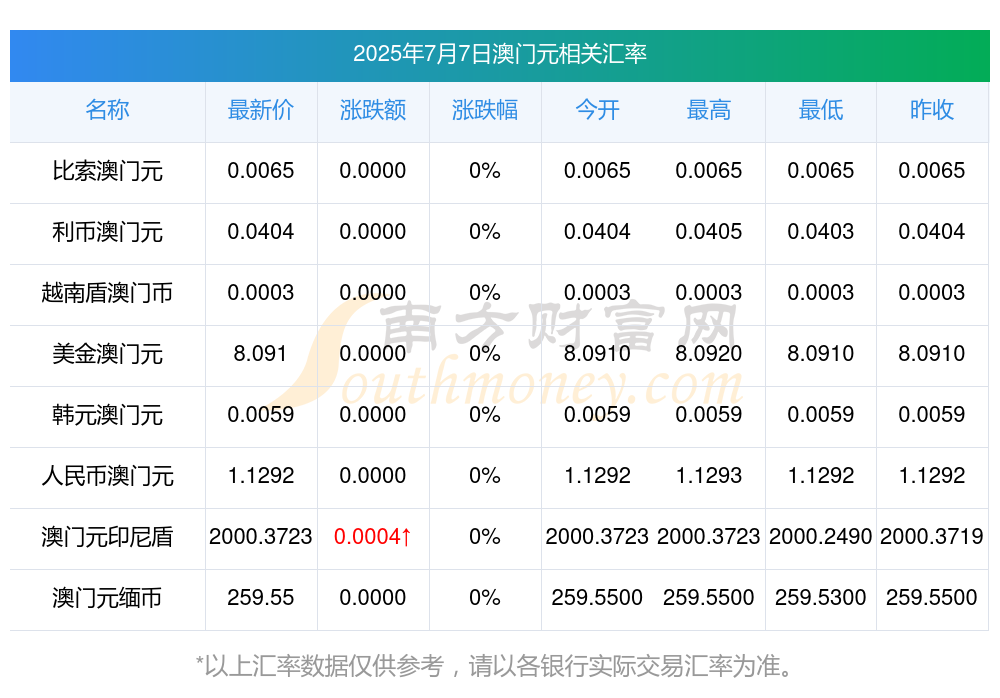Click latest price 0.0003 for 越南盾澳门币
Viewport: 1000px width, 698px height.
tap(261, 293)
